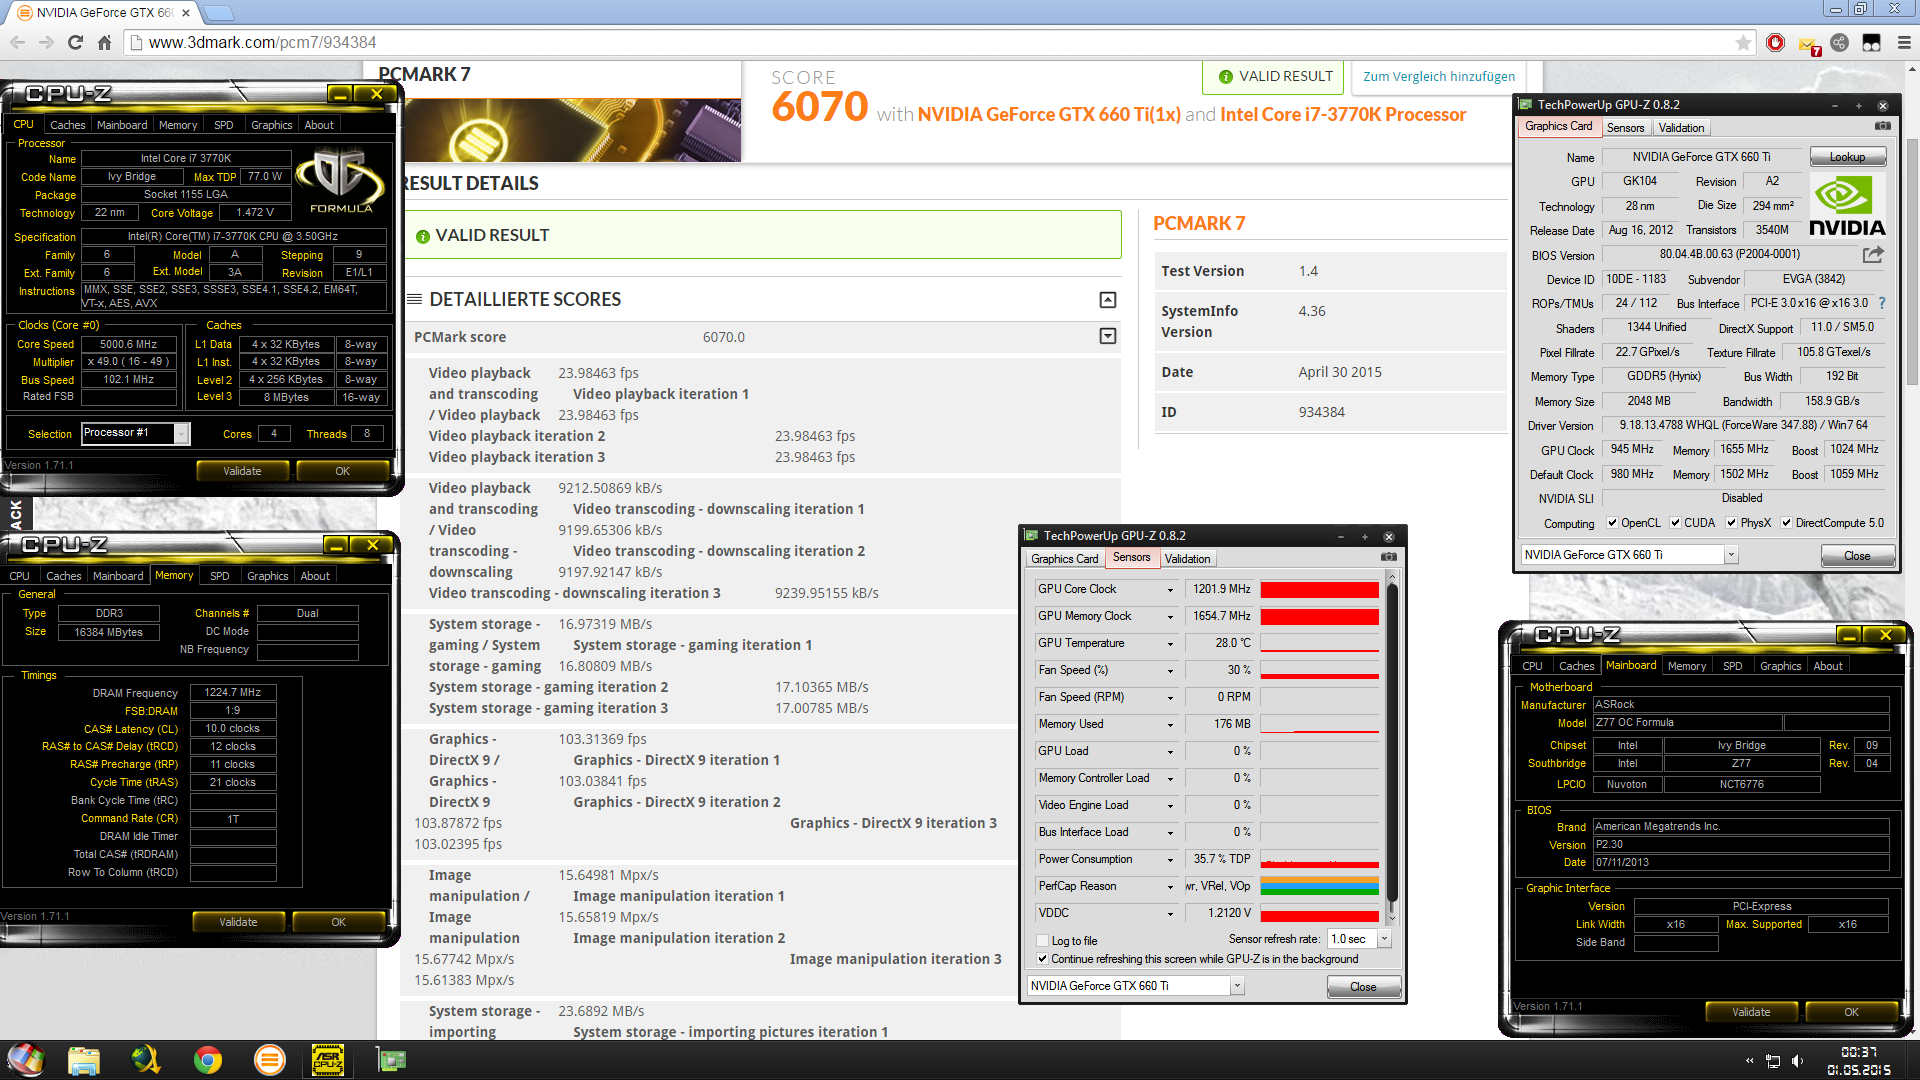Click the volume speaker tray icon
Viewport: 1920px width, 1080px height.
[x=1797, y=1061]
